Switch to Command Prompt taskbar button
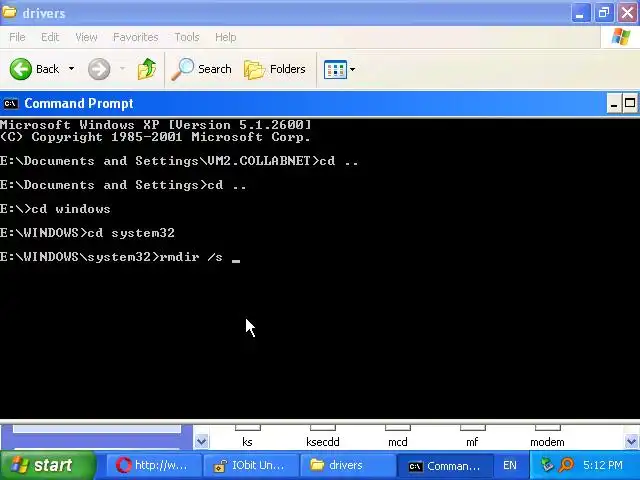 [445, 466]
